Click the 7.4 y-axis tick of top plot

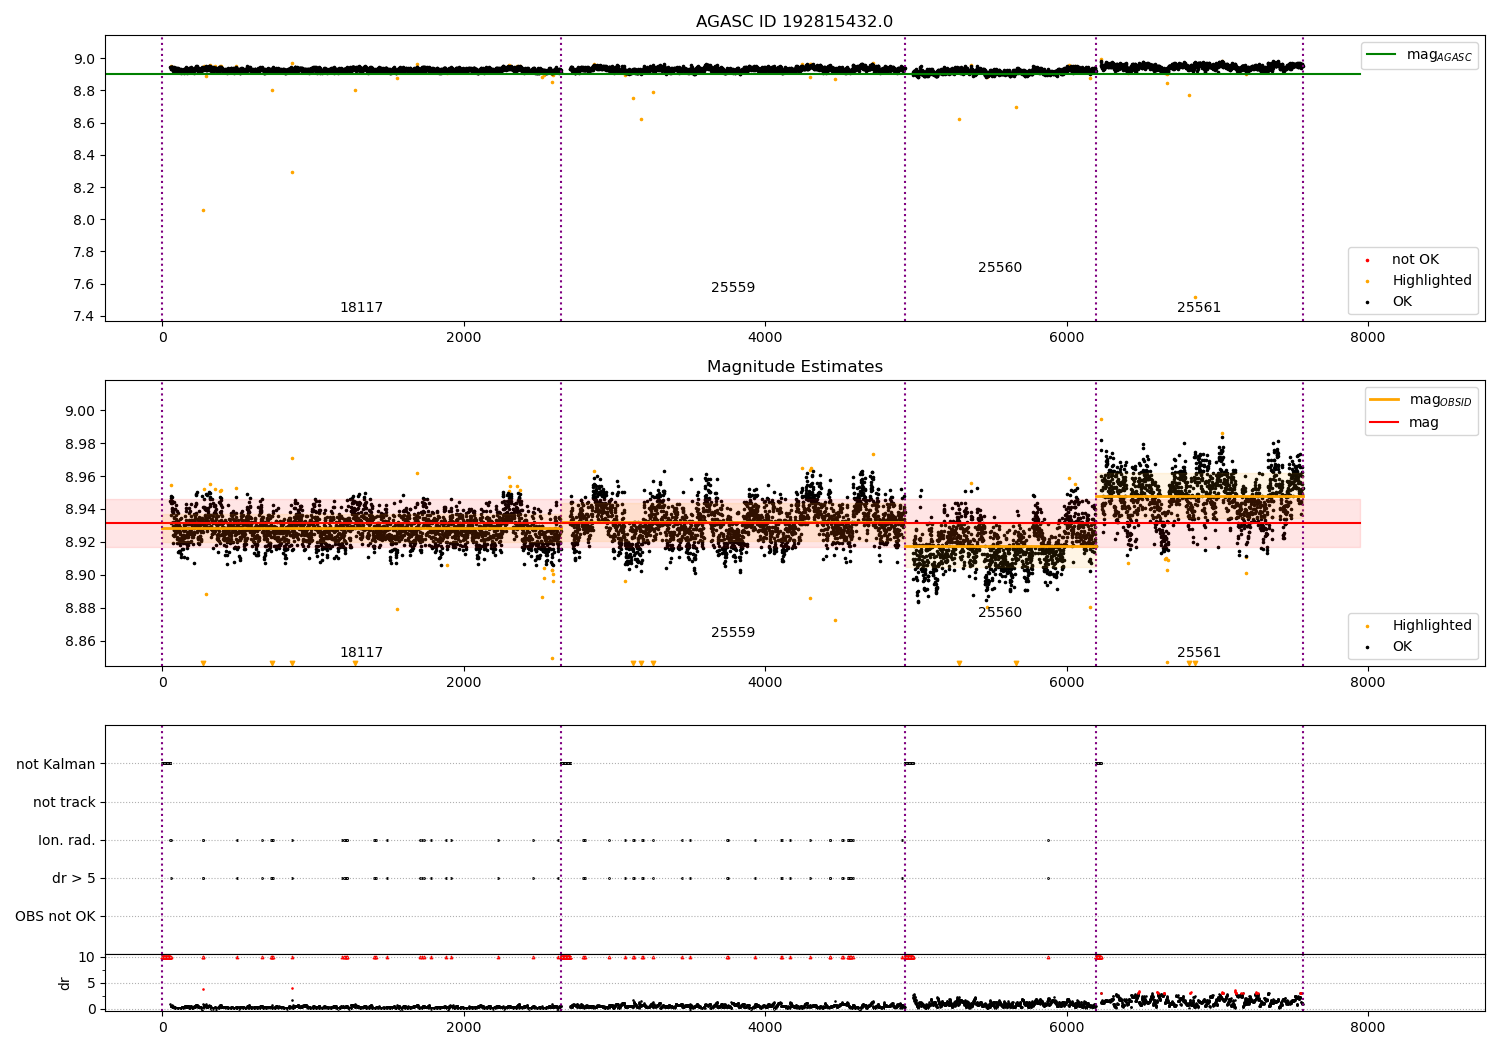(85, 317)
